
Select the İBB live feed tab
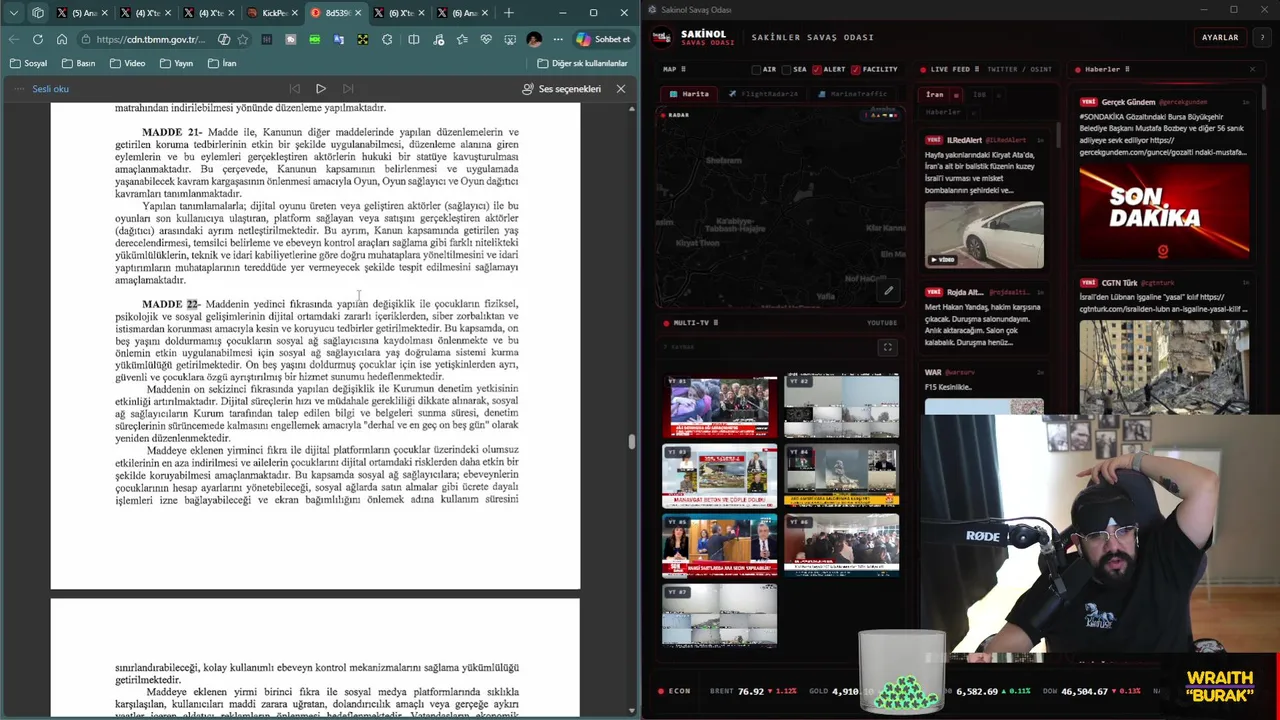coord(980,95)
